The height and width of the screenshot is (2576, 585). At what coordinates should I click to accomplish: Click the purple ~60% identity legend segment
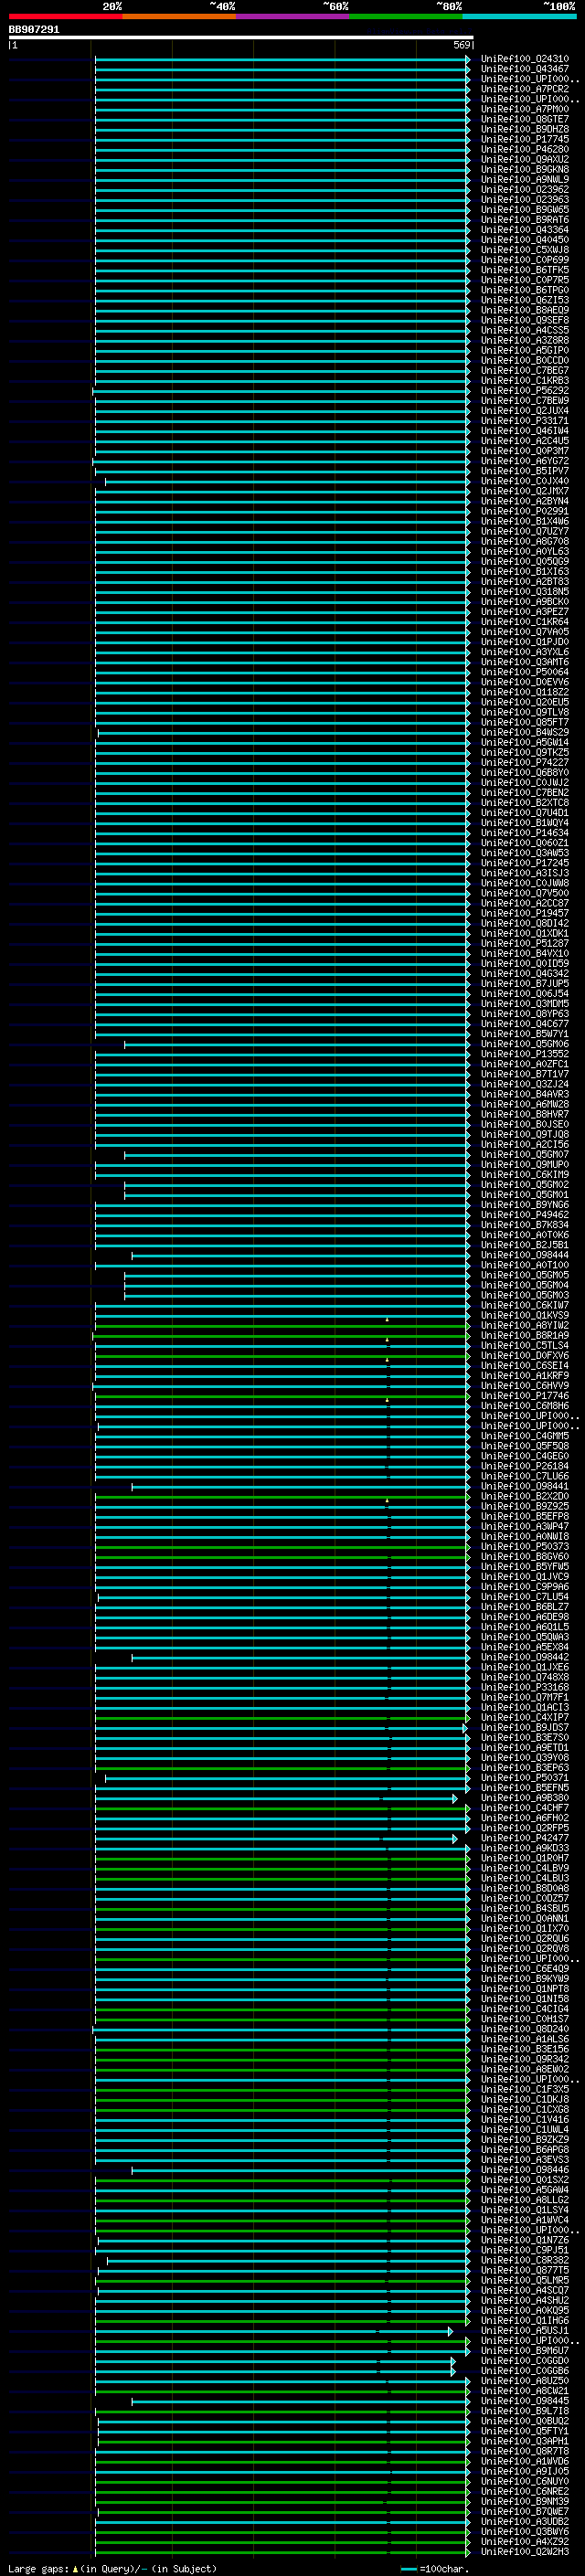pyautogui.click(x=292, y=16)
